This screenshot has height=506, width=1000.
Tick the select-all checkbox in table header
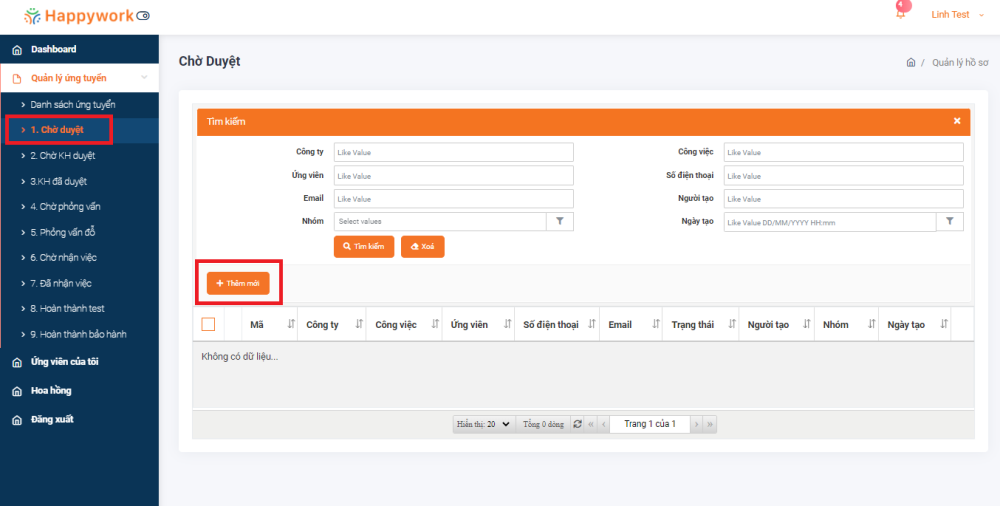point(208,324)
